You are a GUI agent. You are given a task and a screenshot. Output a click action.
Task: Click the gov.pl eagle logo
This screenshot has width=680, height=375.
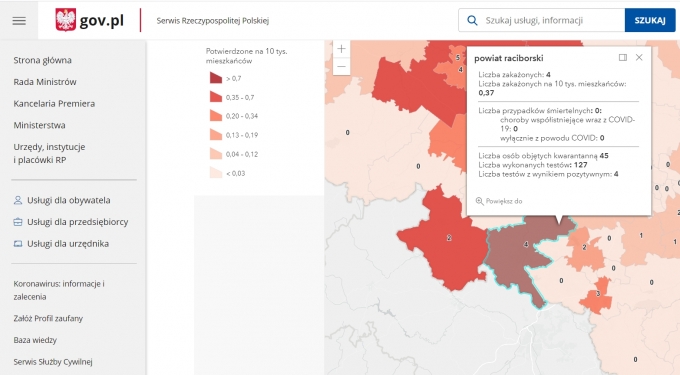[66, 20]
